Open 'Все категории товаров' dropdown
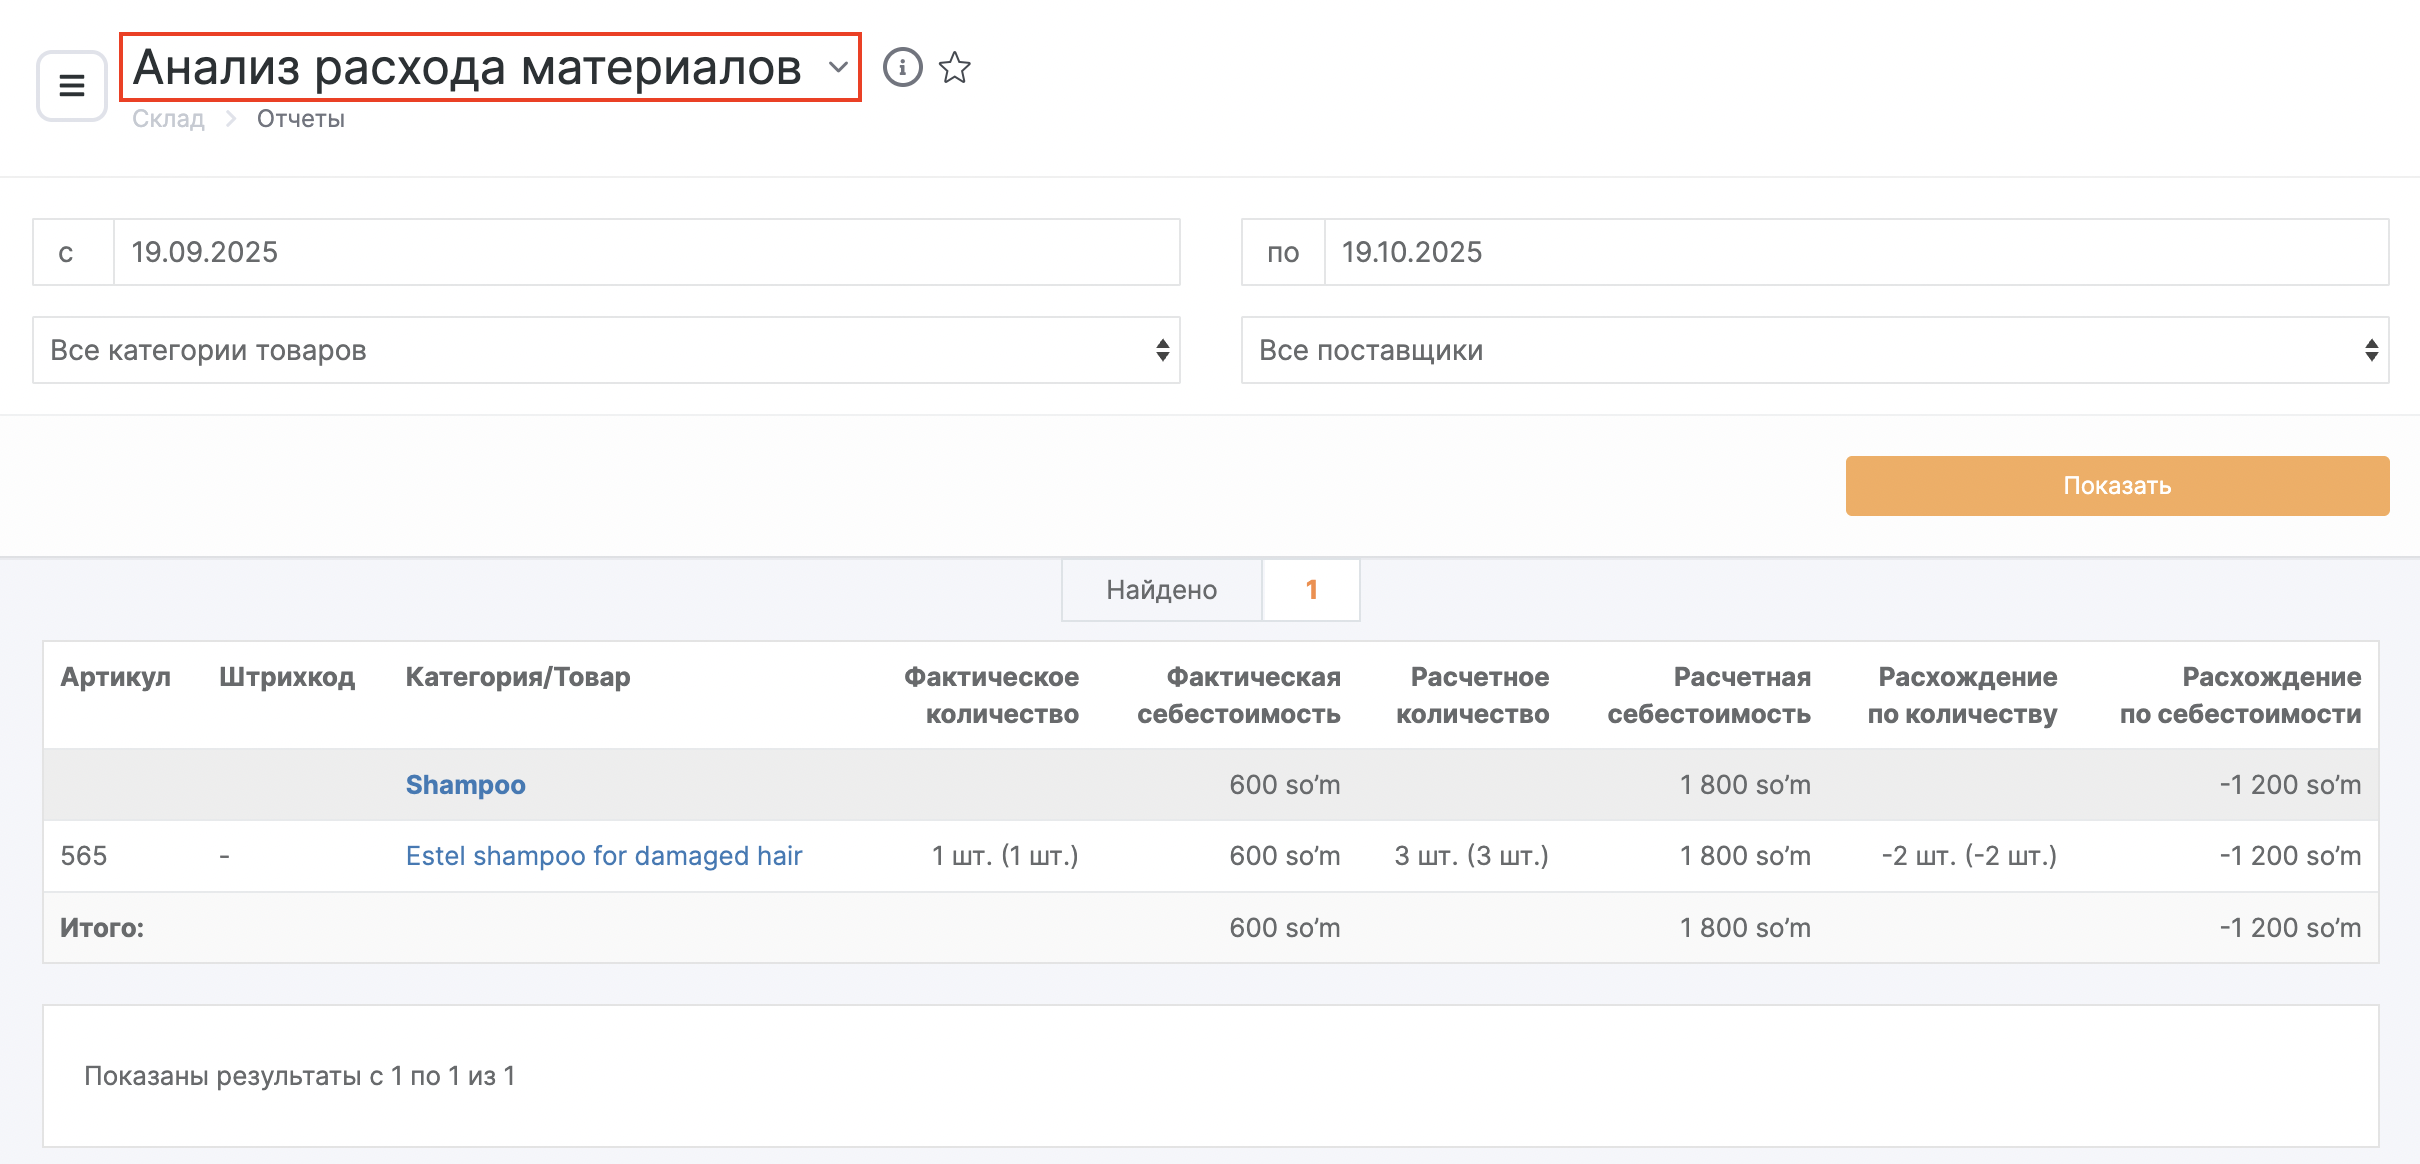2420x1164 pixels. tap(606, 350)
